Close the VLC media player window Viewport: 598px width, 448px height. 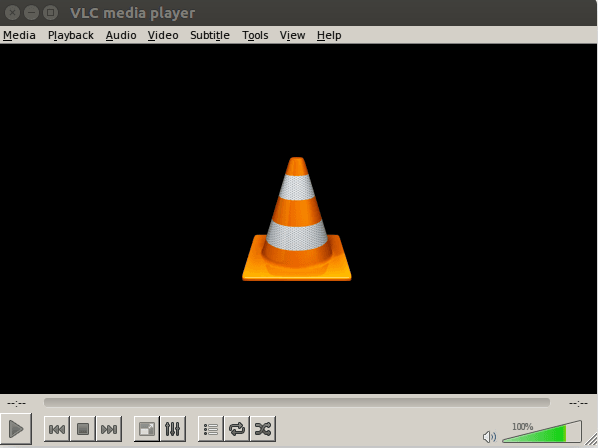point(12,13)
